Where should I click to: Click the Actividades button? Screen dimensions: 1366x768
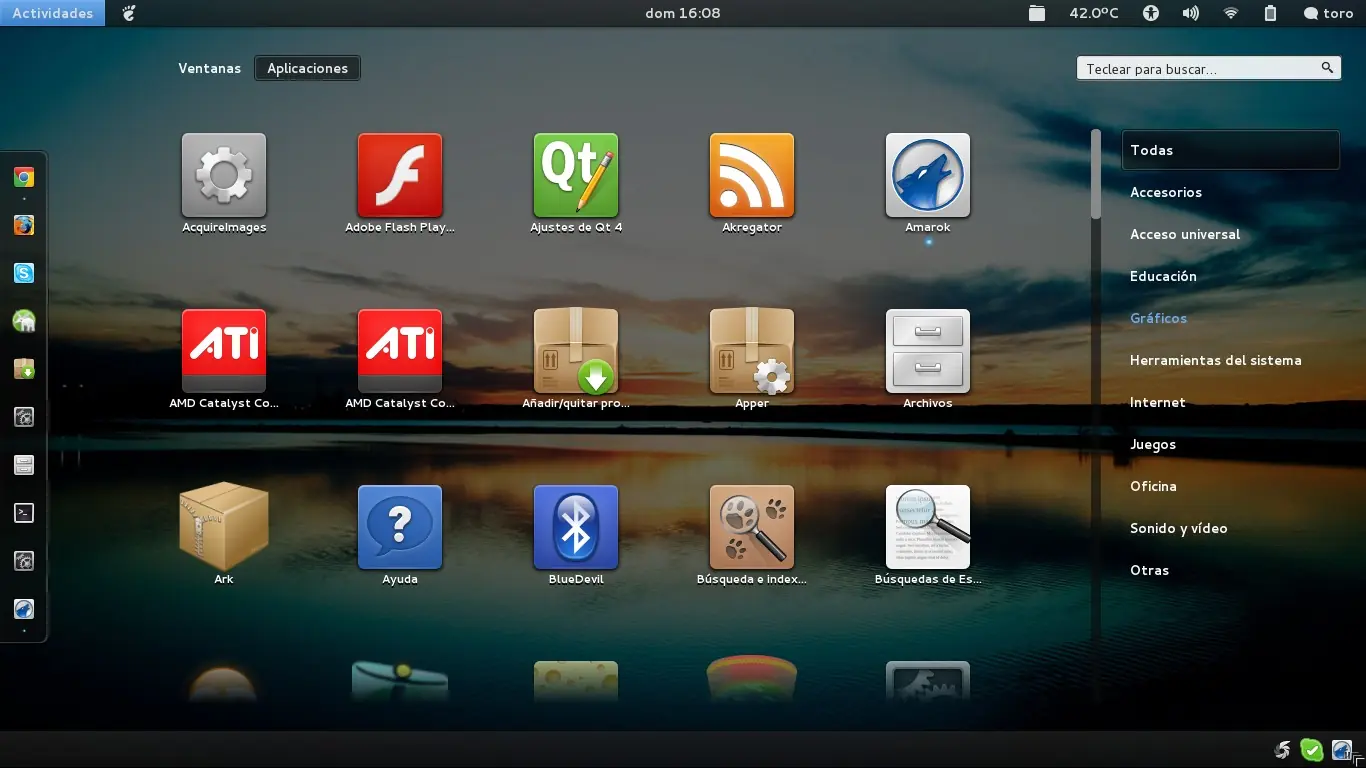click(x=52, y=13)
